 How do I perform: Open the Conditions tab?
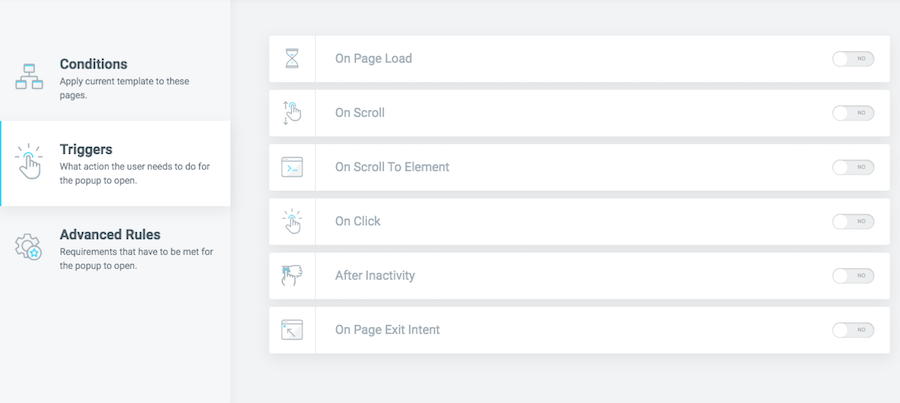(115, 78)
